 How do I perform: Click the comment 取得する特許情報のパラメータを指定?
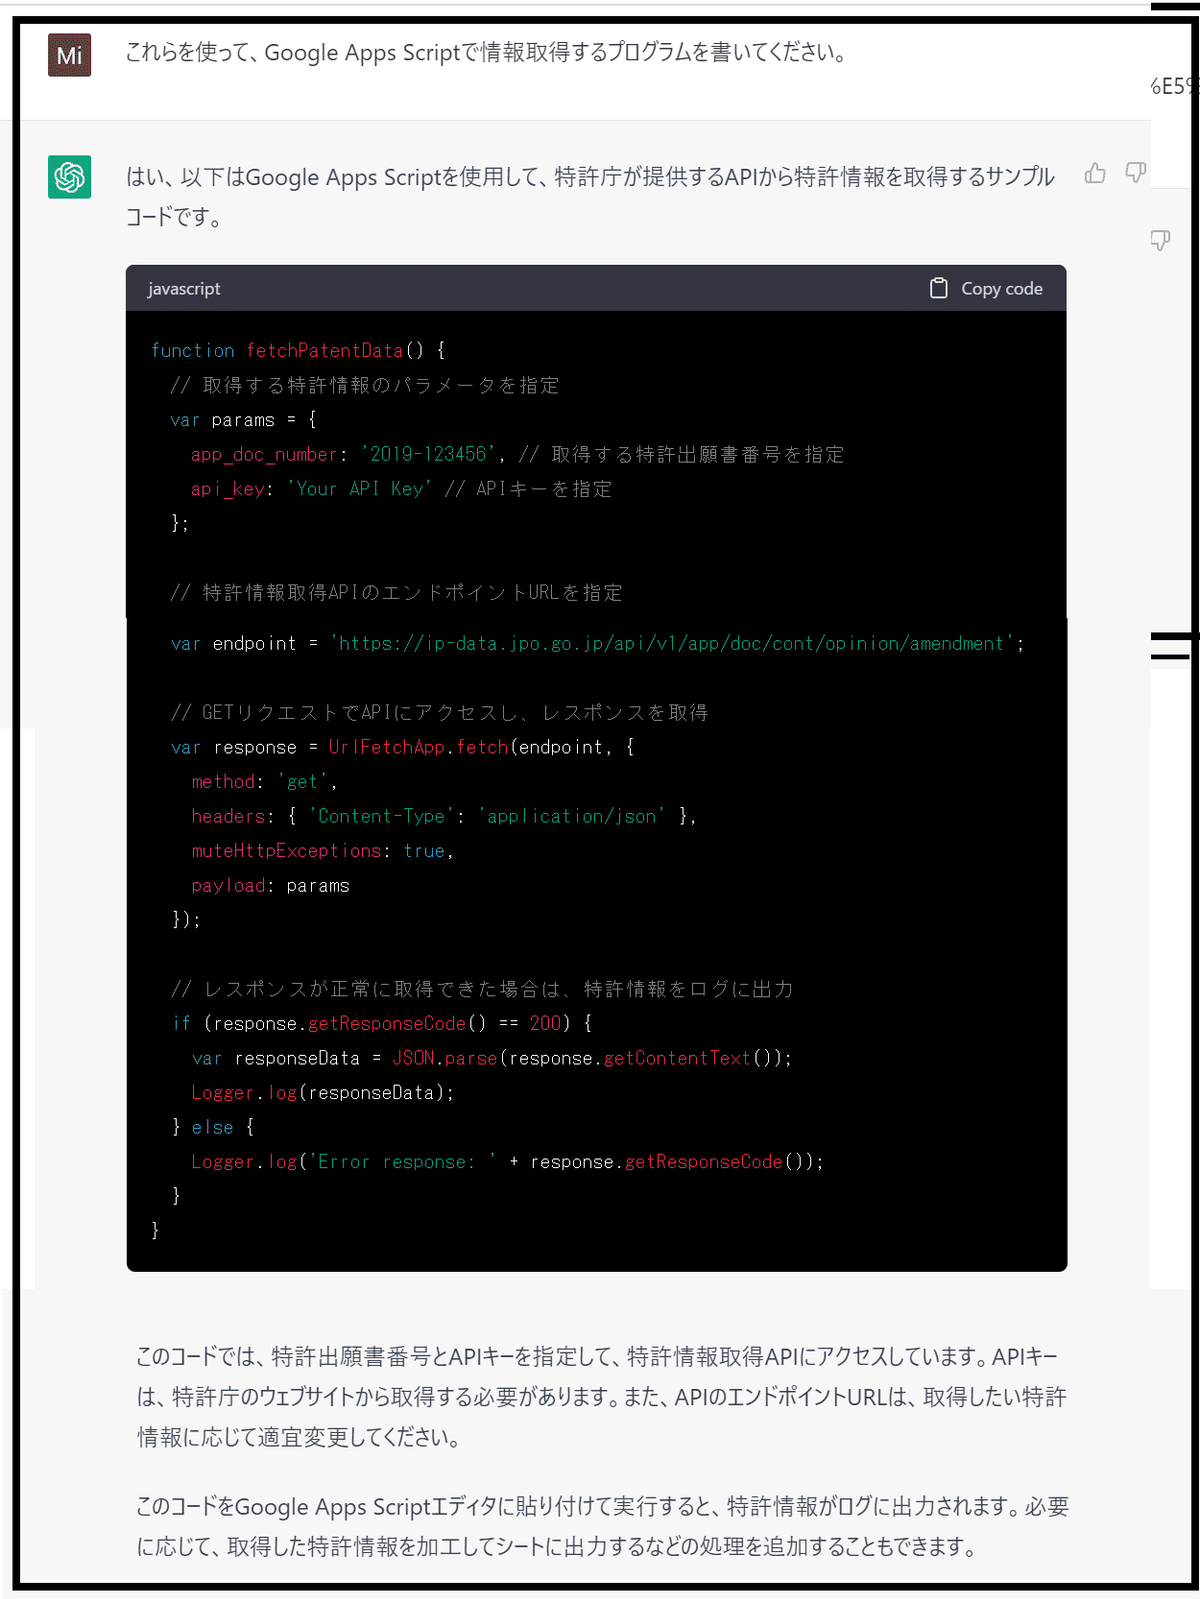(365, 385)
